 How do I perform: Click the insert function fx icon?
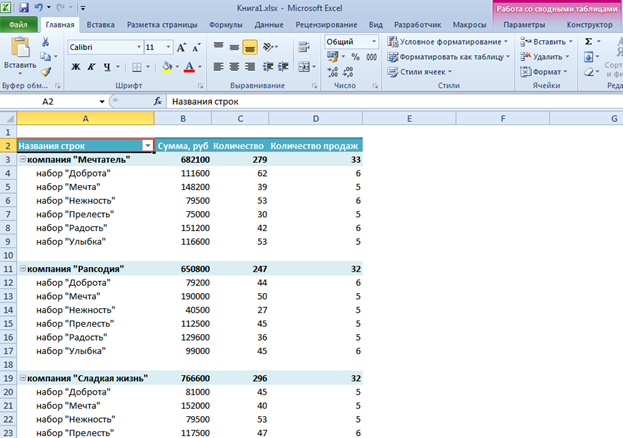pyautogui.click(x=158, y=102)
